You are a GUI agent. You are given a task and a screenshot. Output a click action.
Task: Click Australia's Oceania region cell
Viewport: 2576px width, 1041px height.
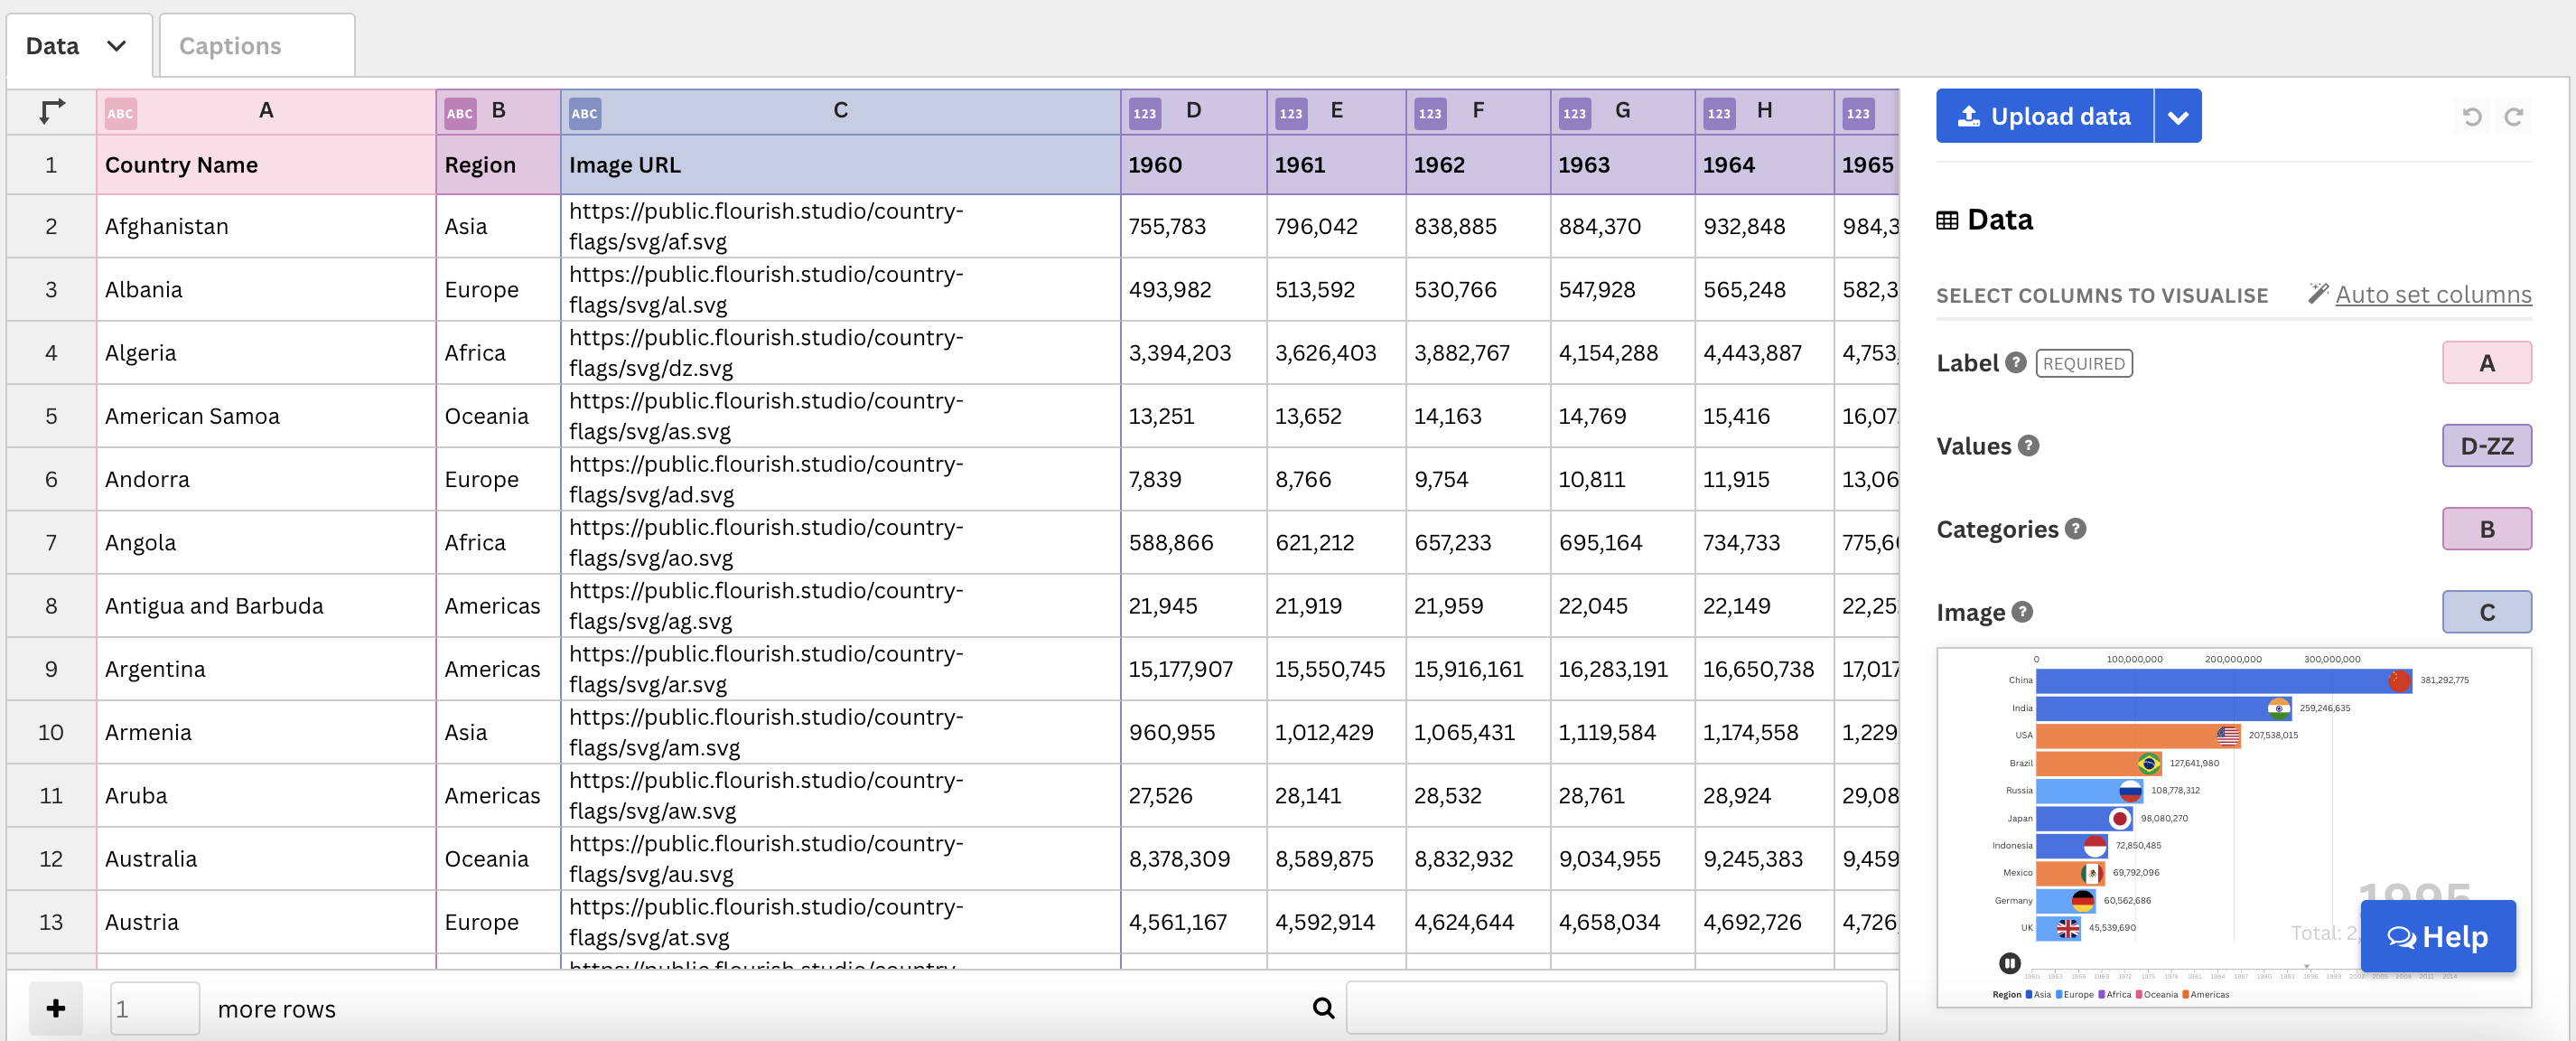pos(498,859)
